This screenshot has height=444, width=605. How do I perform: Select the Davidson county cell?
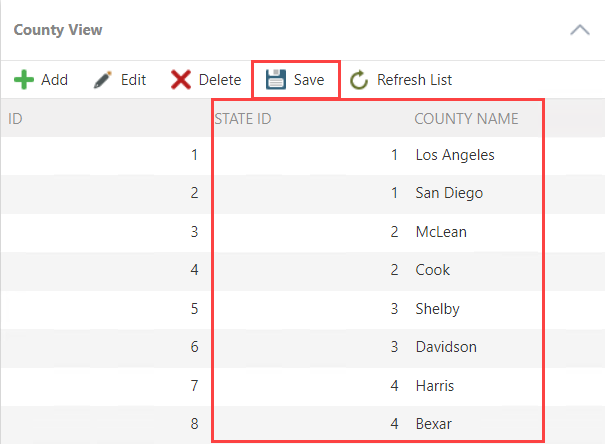click(446, 347)
